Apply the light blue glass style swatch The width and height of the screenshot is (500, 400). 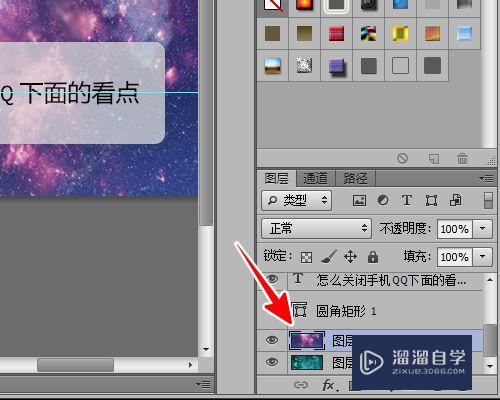[464, 33]
